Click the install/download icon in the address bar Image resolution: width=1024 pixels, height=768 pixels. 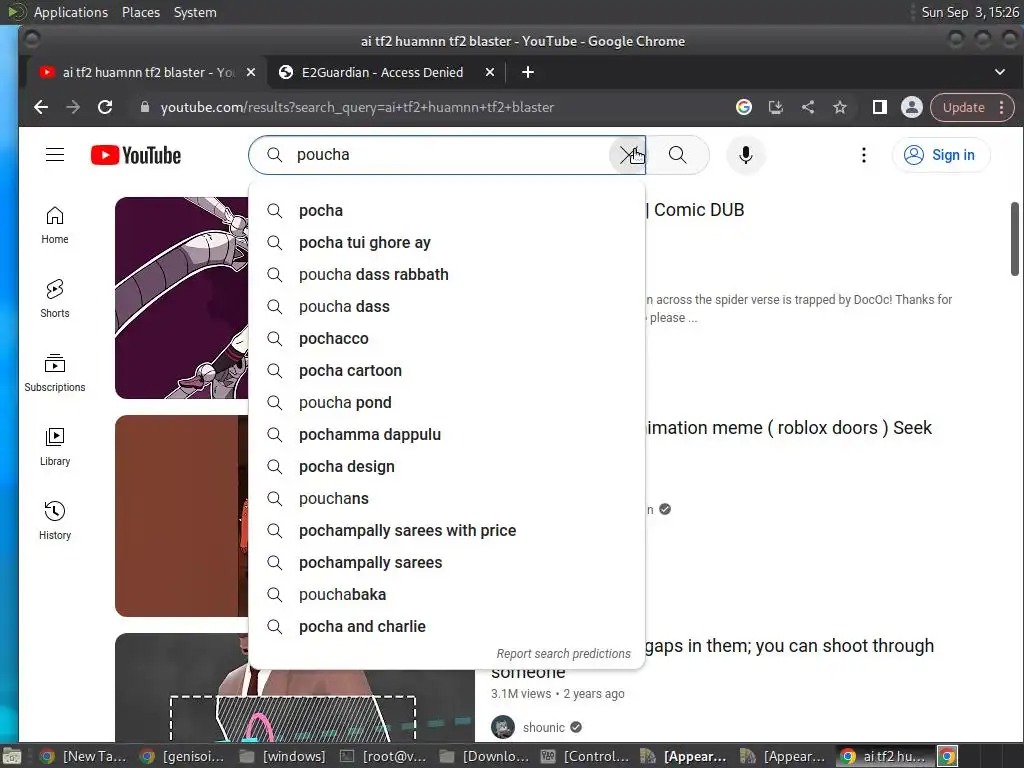tap(775, 107)
